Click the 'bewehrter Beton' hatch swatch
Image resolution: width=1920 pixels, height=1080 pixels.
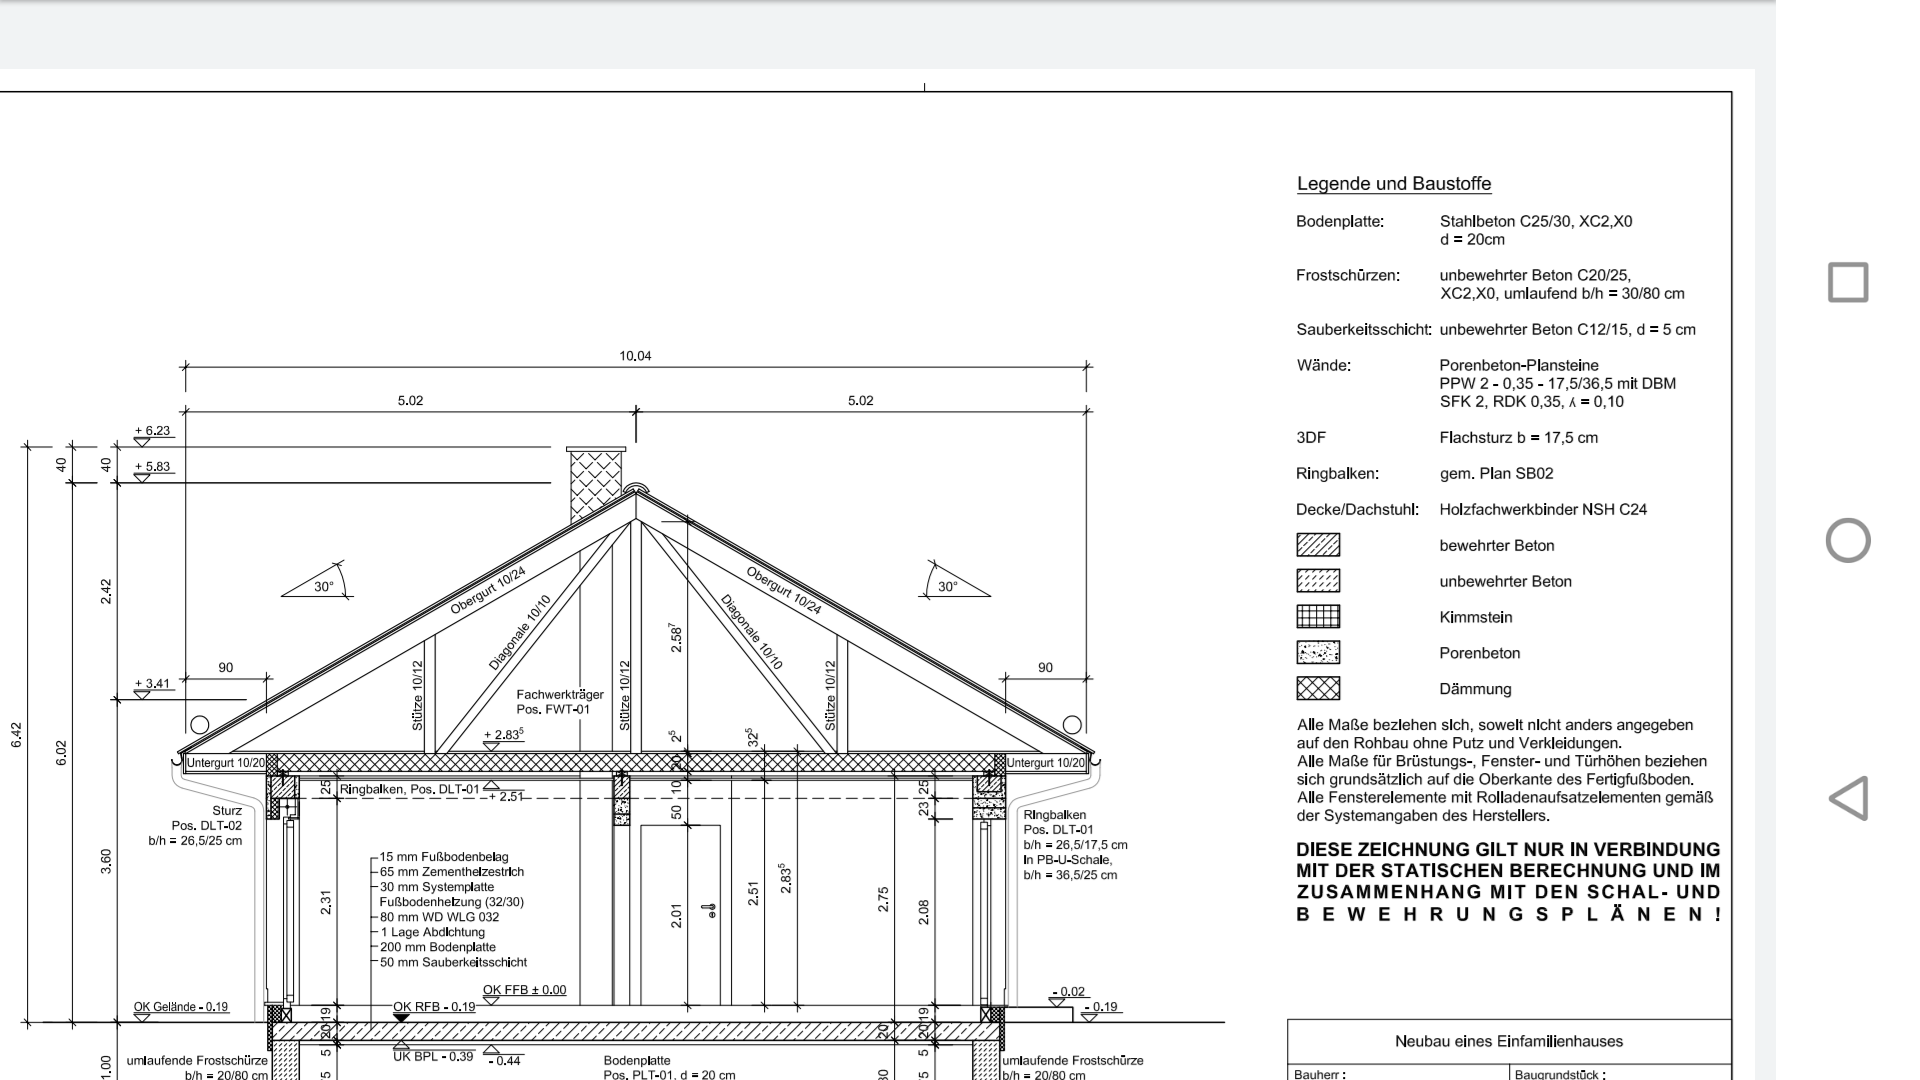[x=1318, y=545]
